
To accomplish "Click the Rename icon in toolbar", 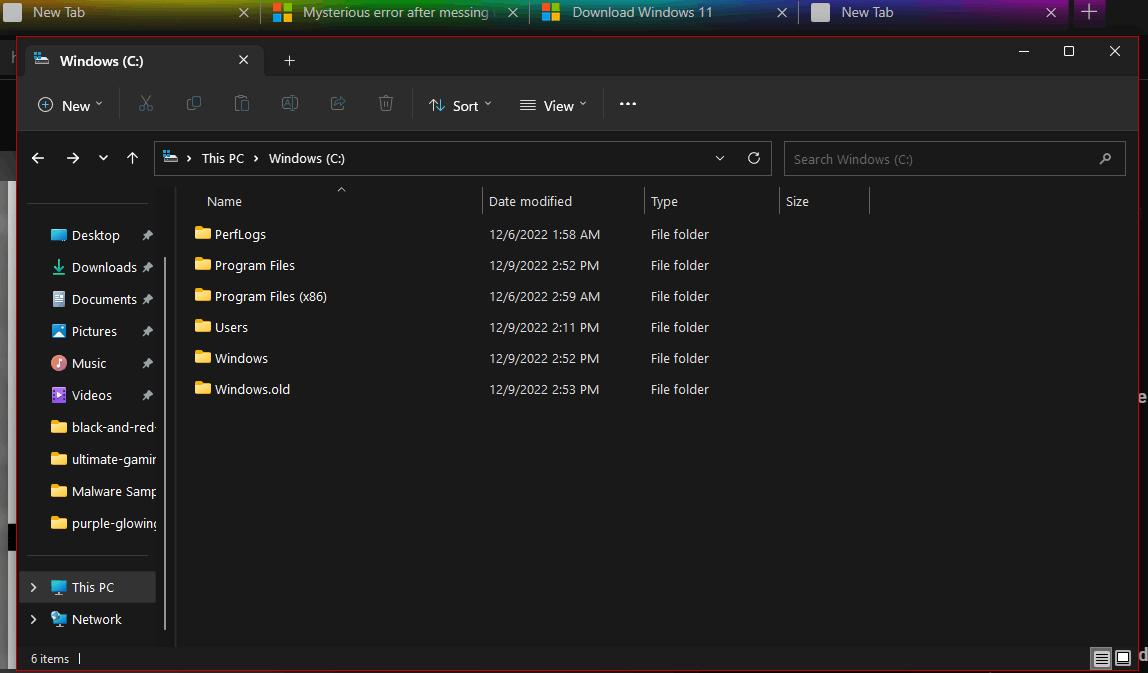I will point(290,104).
